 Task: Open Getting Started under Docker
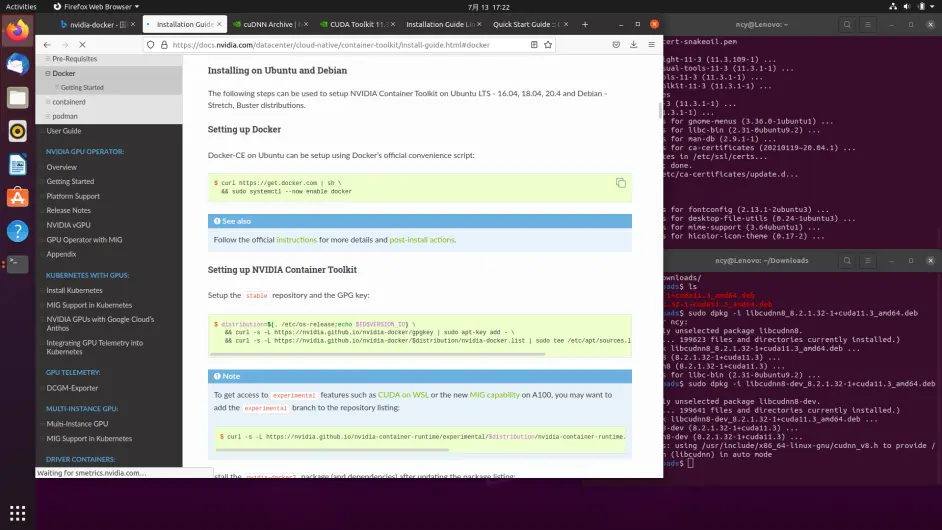(82, 88)
